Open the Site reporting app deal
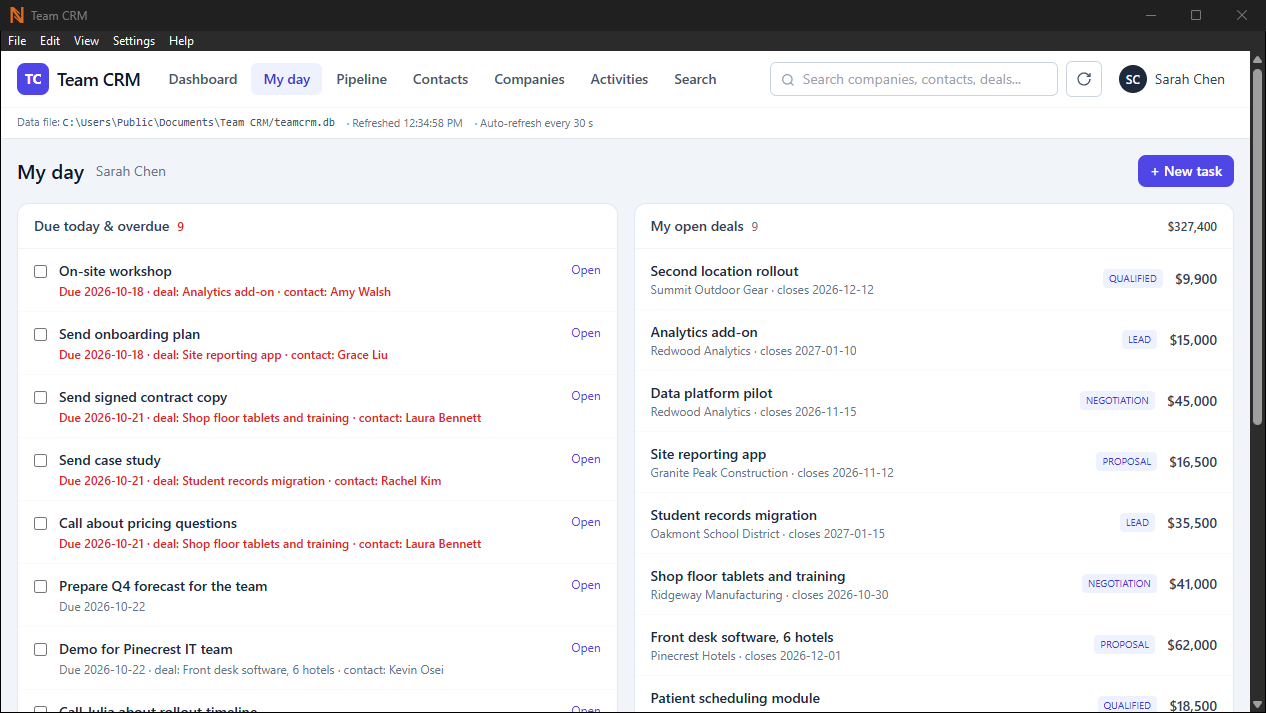This screenshot has height=713, width=1266. 934,462
